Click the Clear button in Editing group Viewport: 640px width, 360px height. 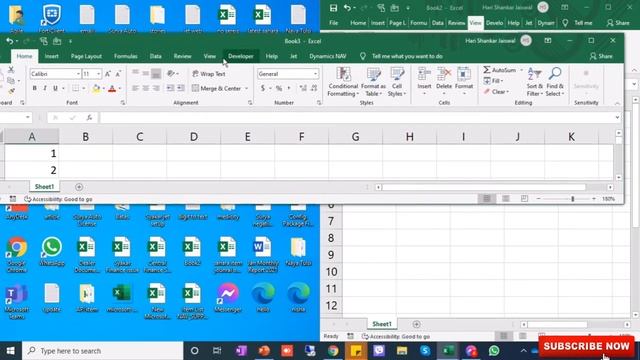click(x=496, y=92)
